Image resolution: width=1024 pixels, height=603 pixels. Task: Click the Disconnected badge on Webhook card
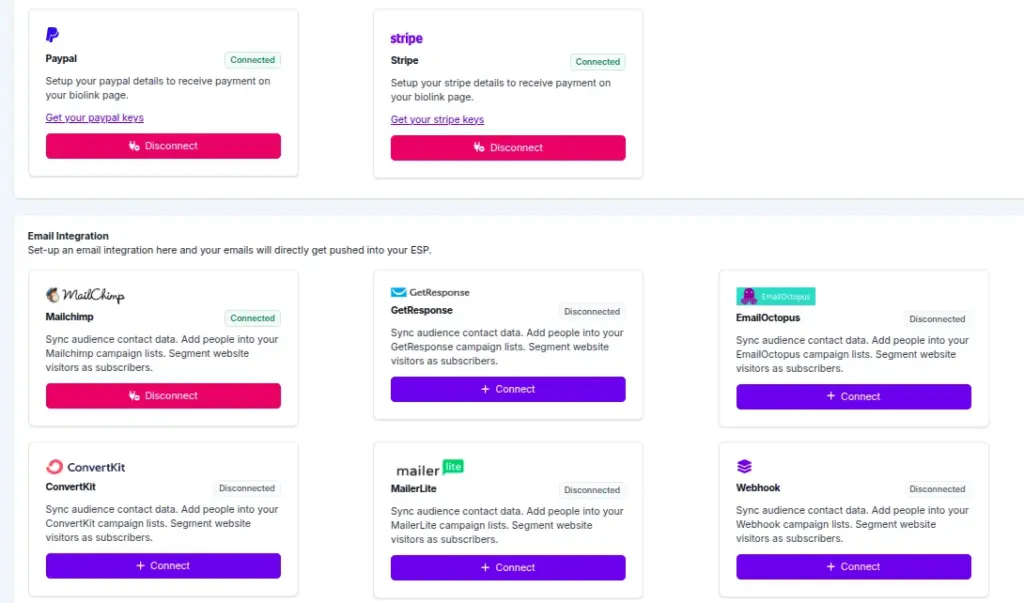937,489
